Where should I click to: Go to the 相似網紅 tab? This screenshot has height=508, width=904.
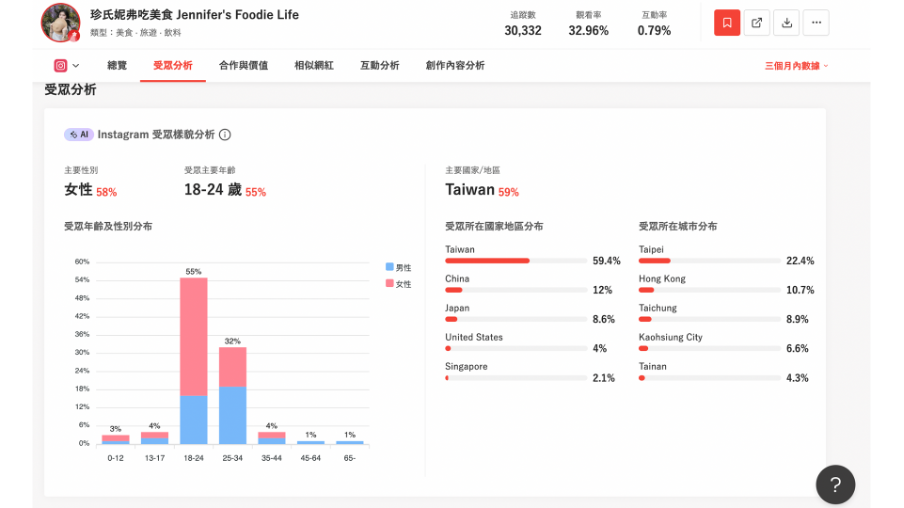(314, 66)
